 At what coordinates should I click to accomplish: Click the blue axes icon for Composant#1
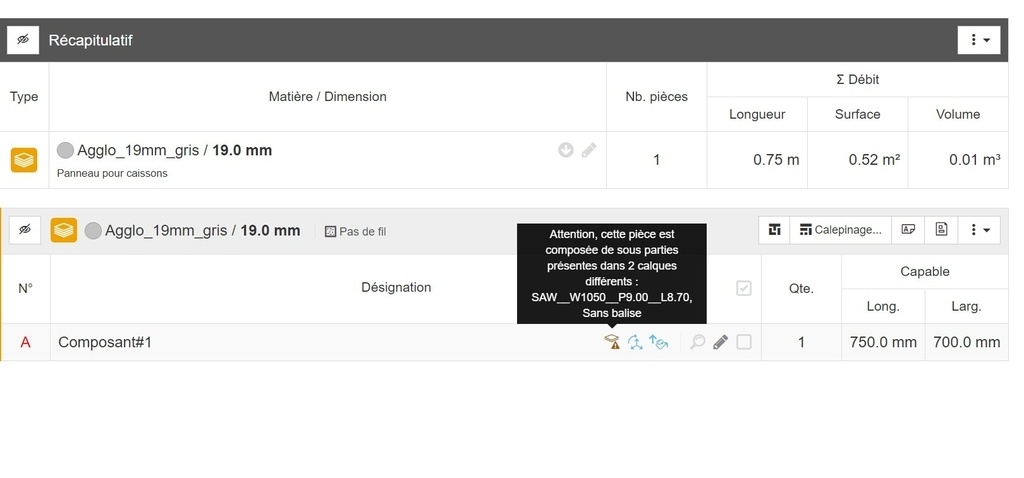coord(635,342)
